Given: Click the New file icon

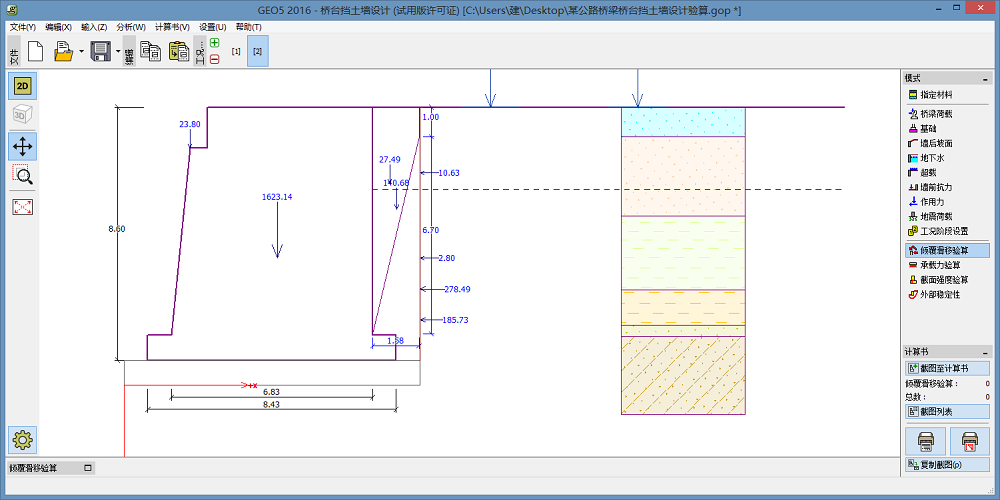Looking at the screenshot, I should [35, 51].
